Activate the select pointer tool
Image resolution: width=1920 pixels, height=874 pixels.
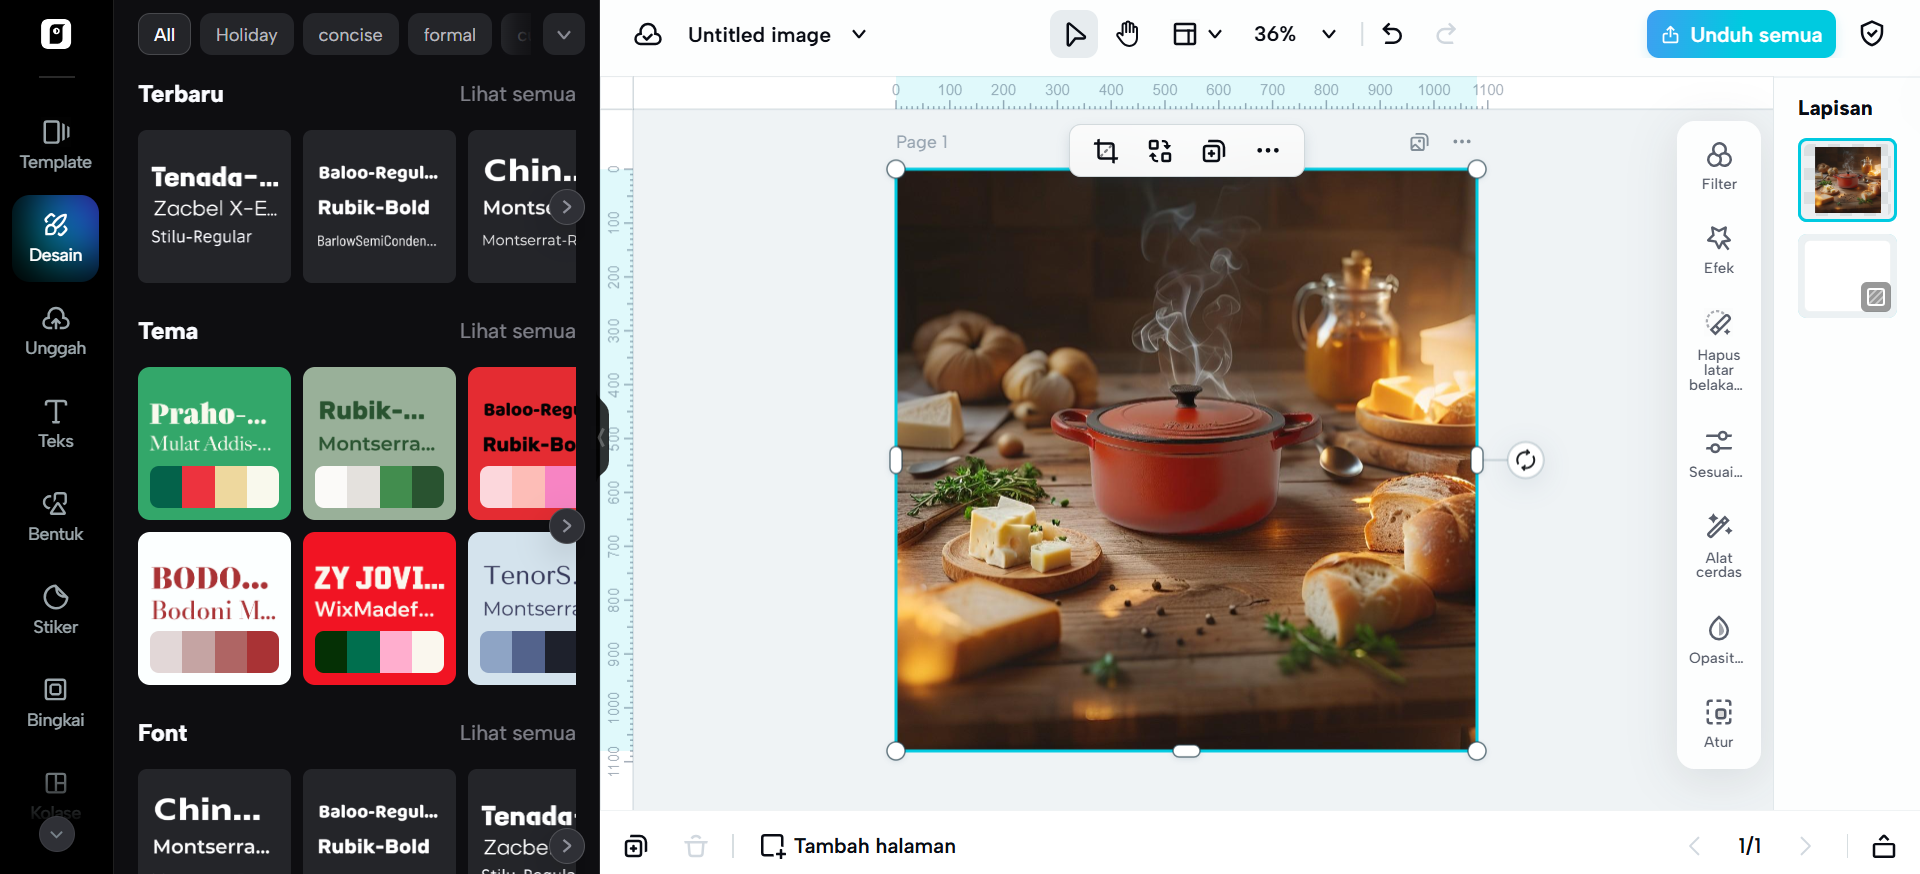click(1074, 35)
